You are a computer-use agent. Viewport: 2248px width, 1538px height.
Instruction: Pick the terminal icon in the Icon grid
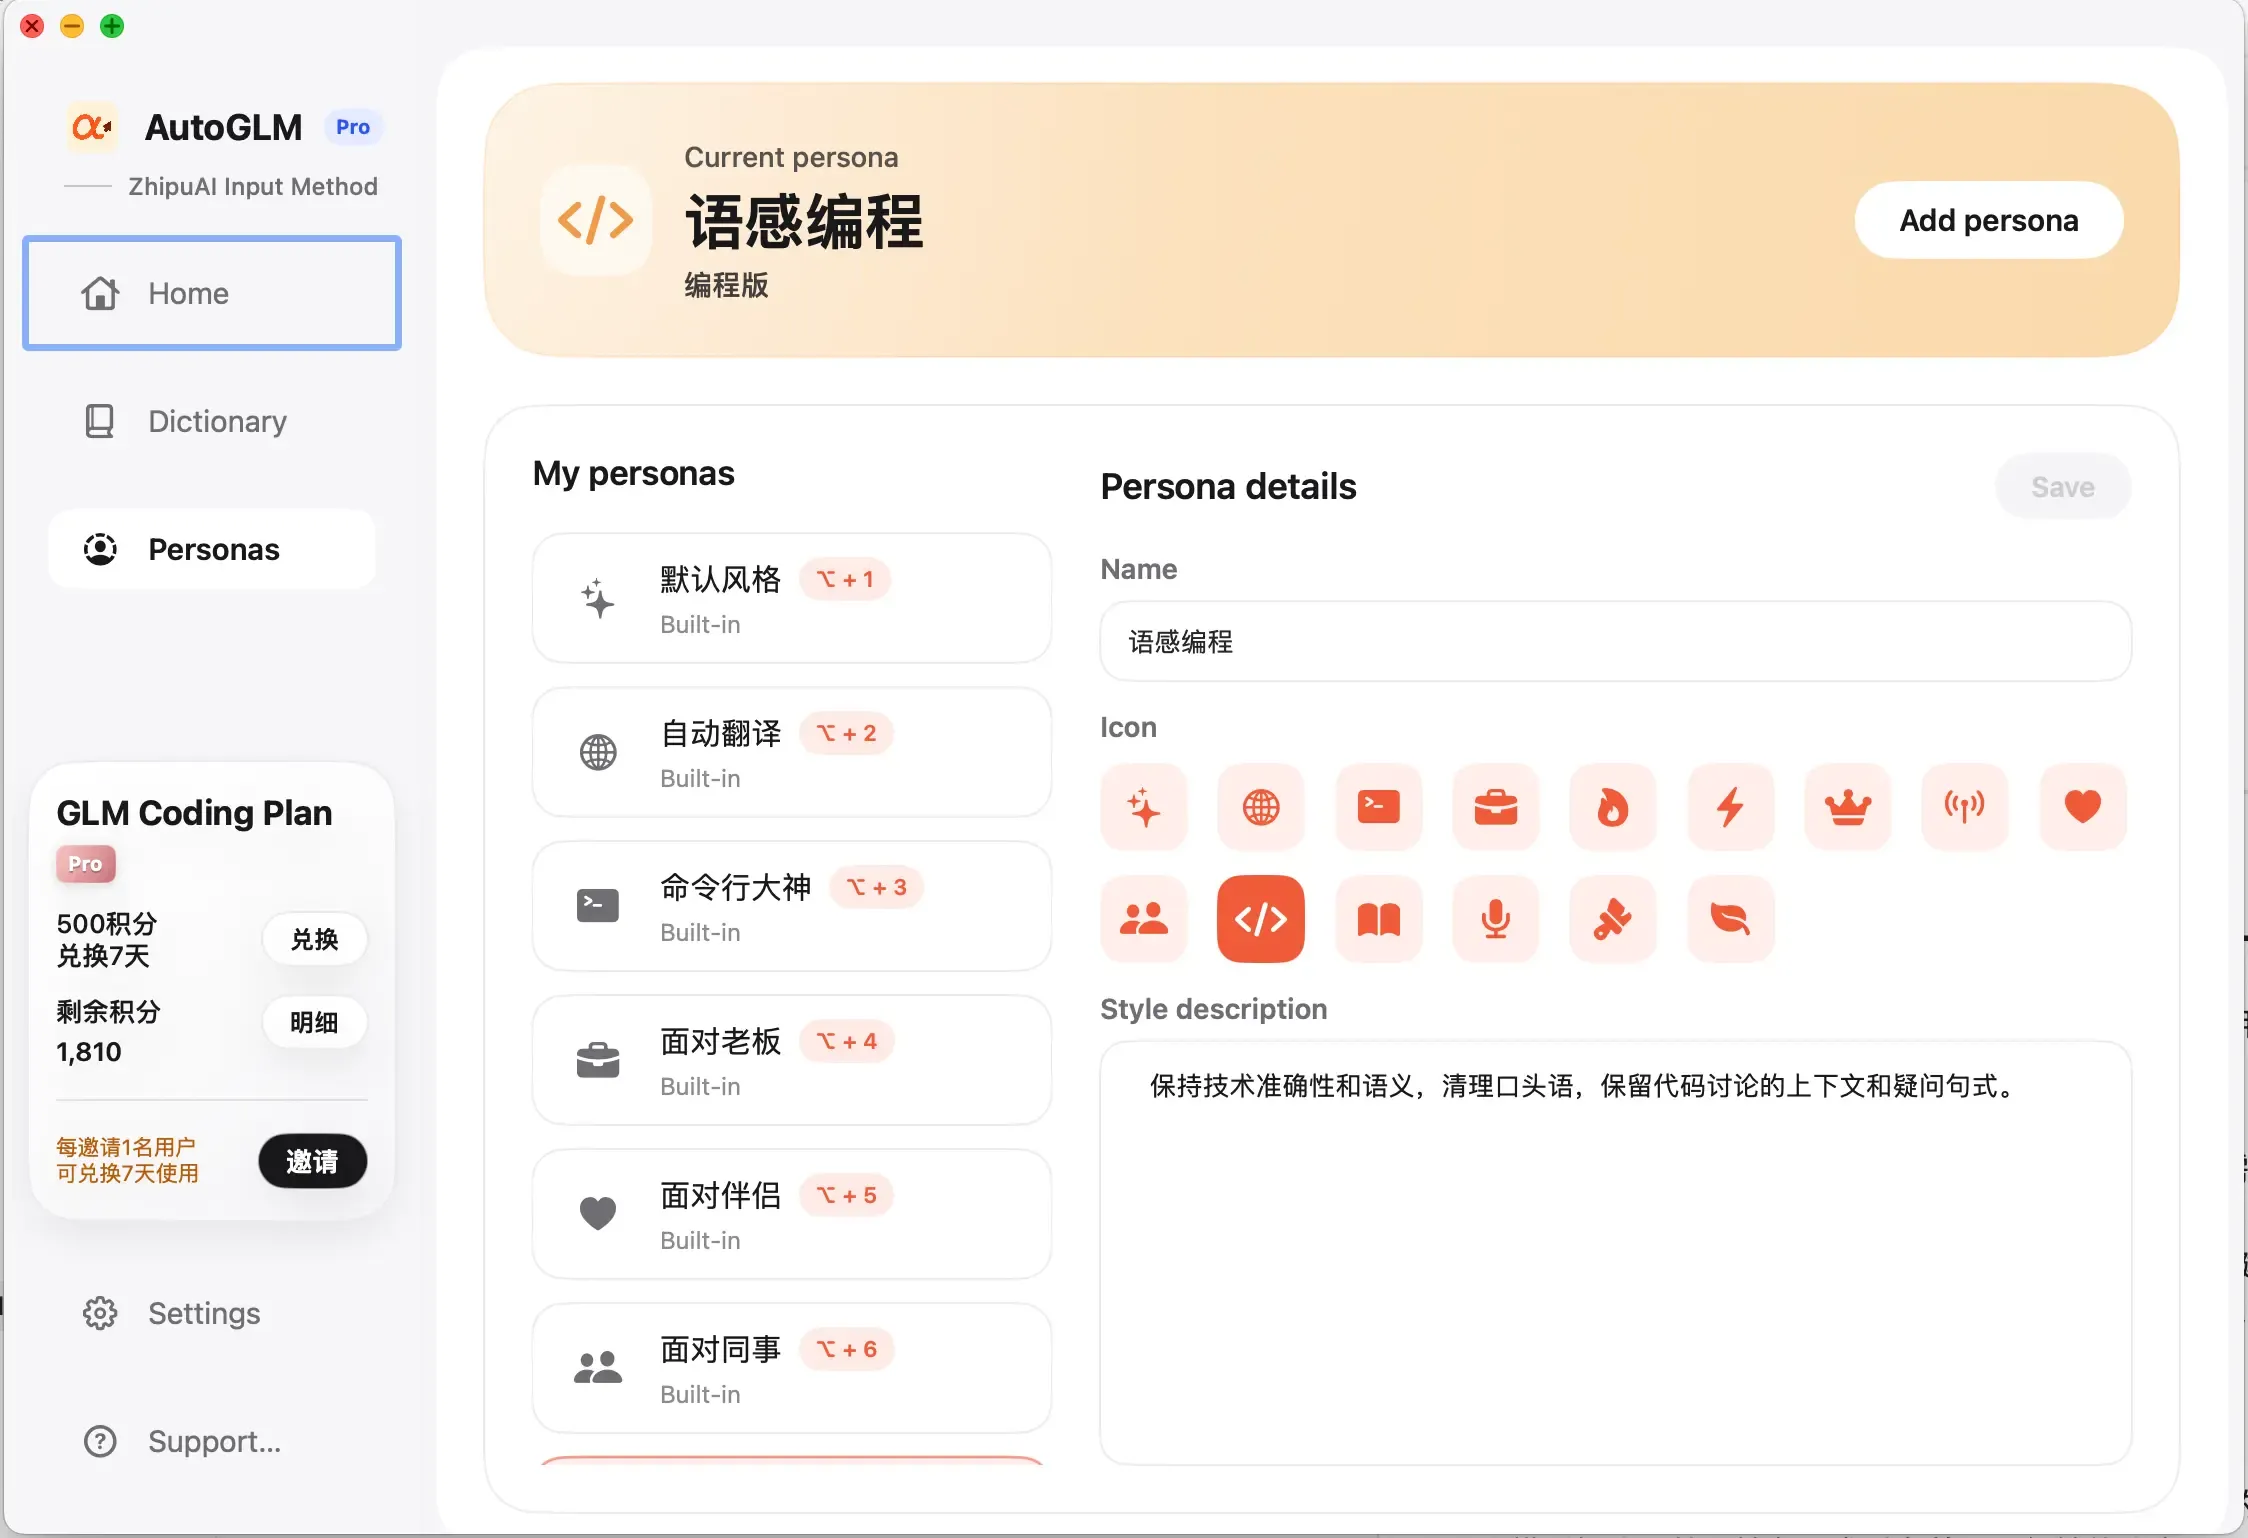coord(1378,807)
